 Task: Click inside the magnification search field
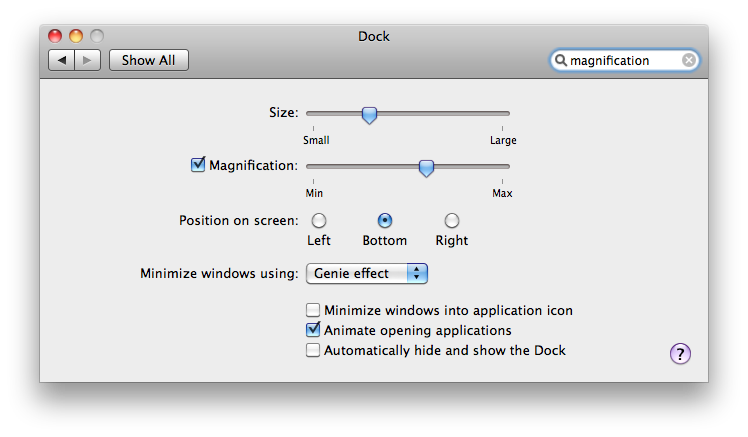624,60
